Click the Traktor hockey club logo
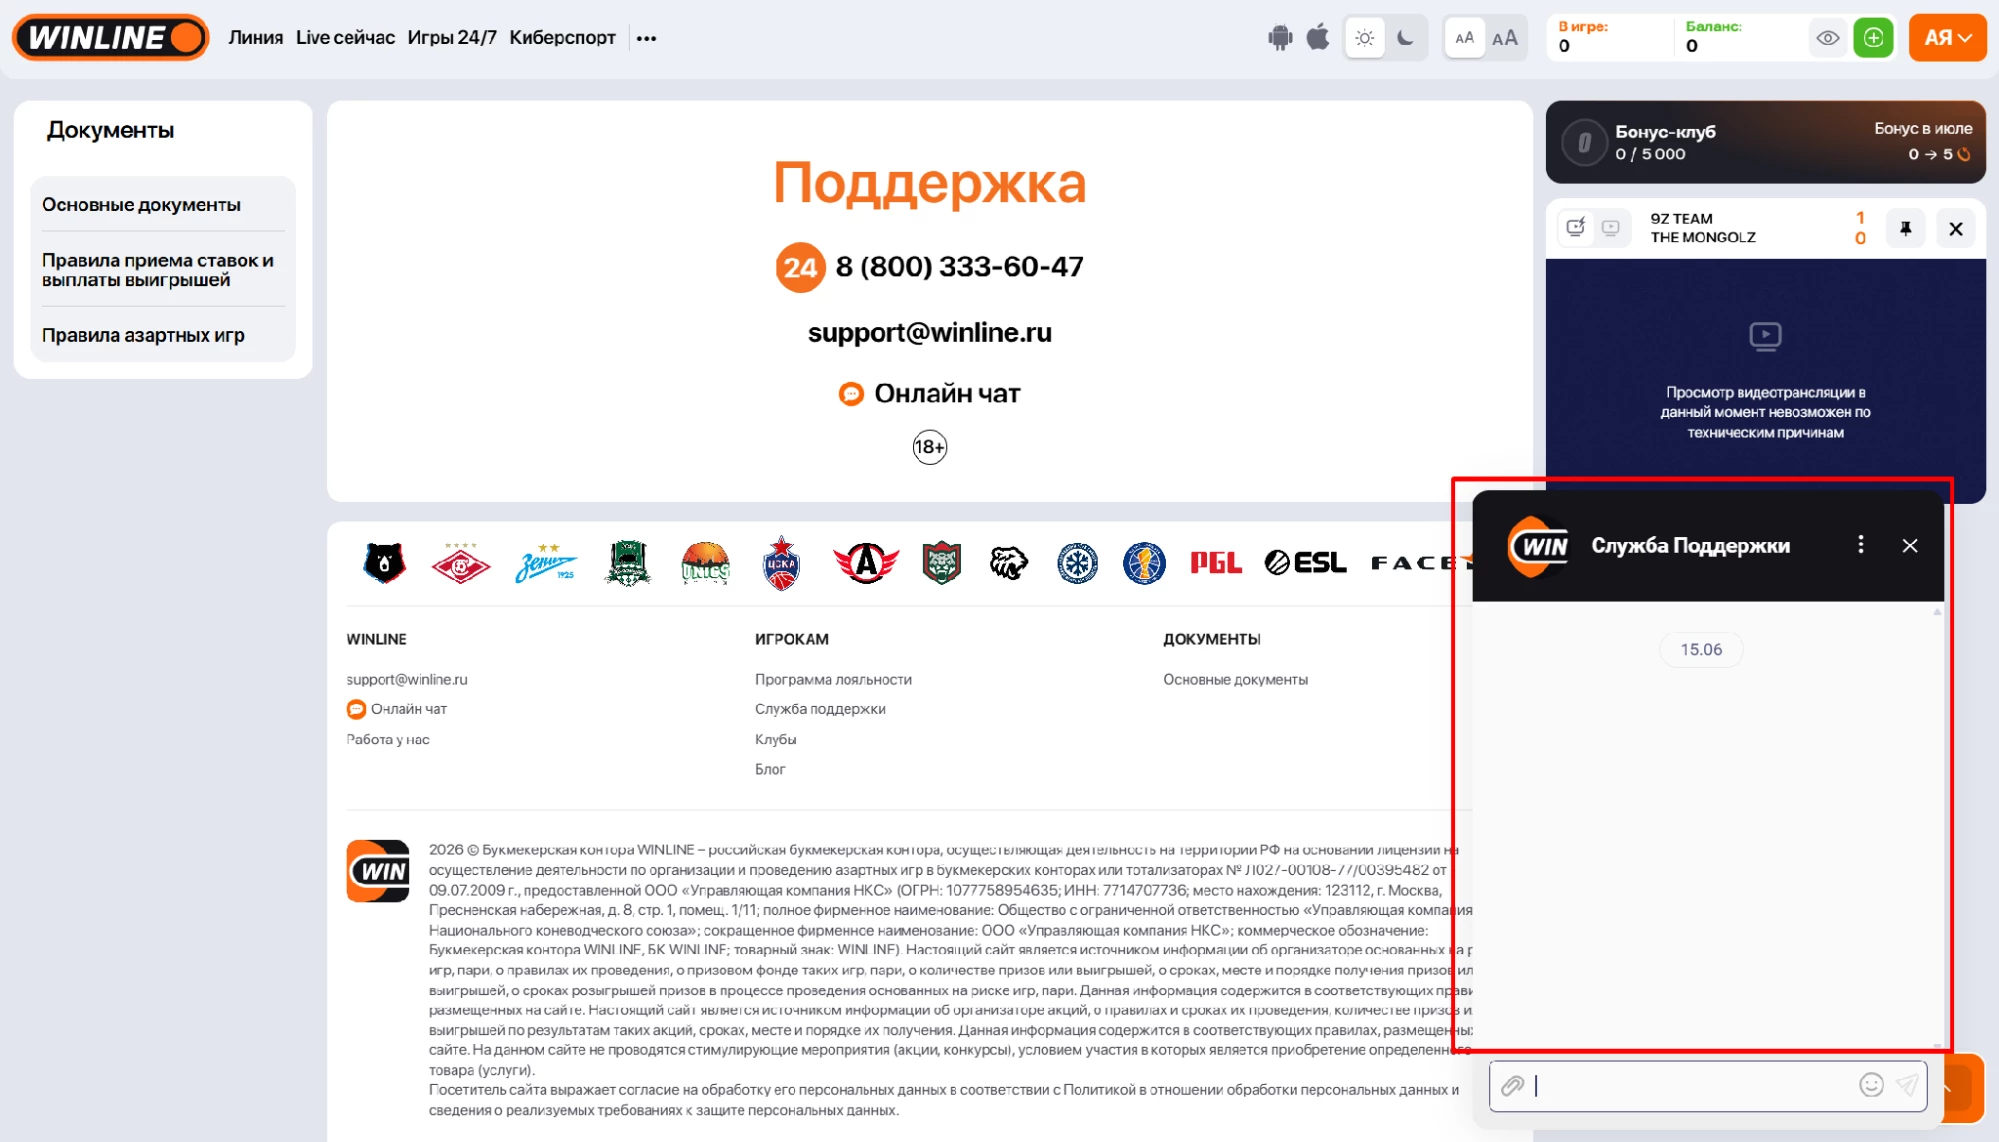The height and width of the screenshot is (1142, 1999). point(1008,563)
